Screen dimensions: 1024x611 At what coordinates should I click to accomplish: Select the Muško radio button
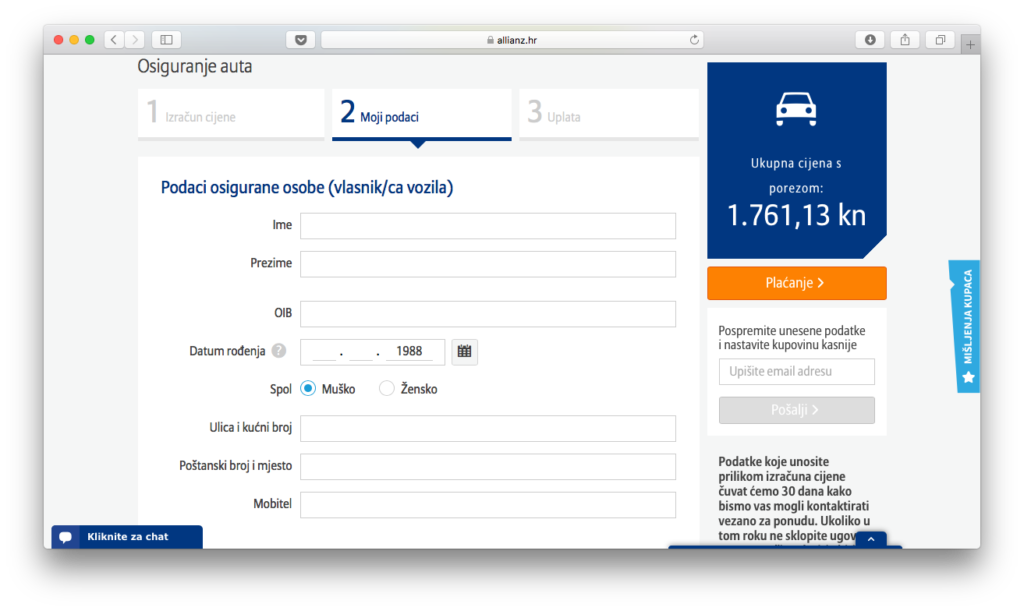[x=308, y=389]
